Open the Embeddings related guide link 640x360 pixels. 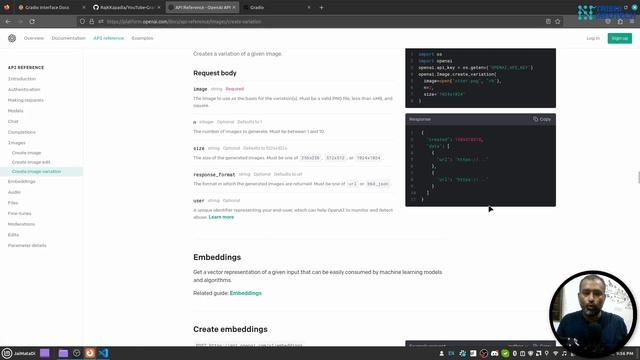click(x=246, y=293)
